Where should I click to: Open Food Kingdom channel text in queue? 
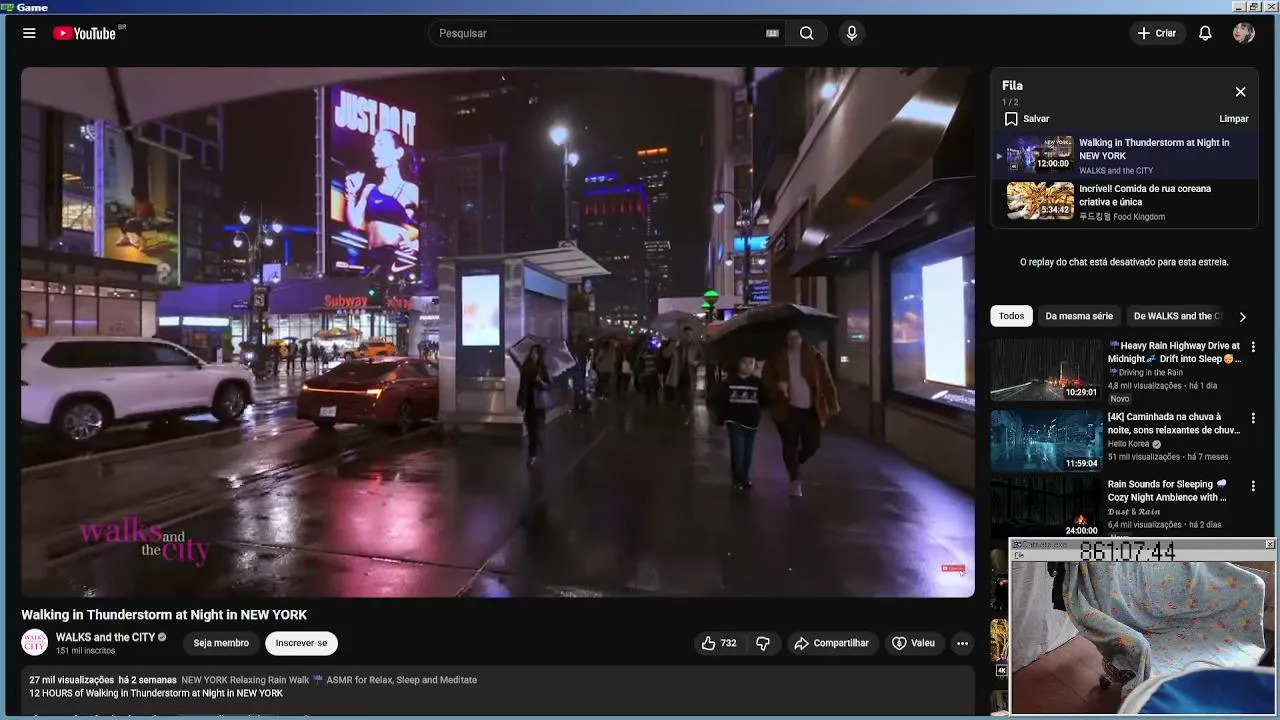click(x=1122, y=217)
